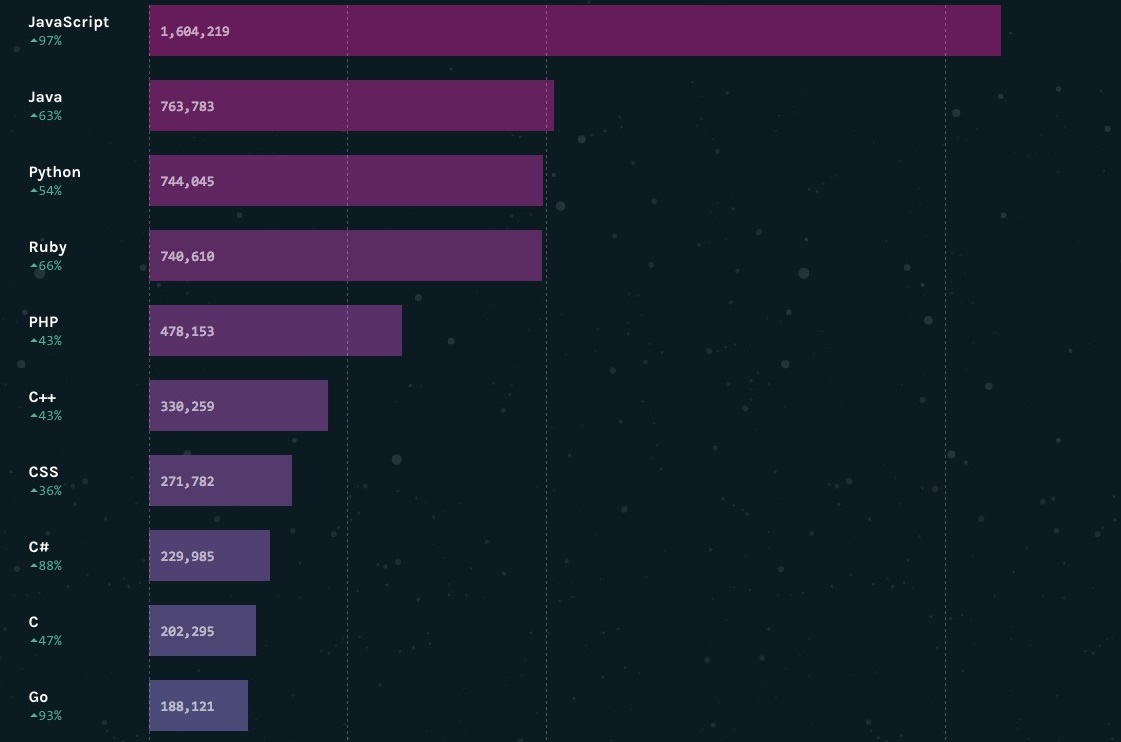Image resolution: width=1121 pixels, height=742 pixels.
Task: Click the Java bar showing 763,783
Action: [351, 106]
